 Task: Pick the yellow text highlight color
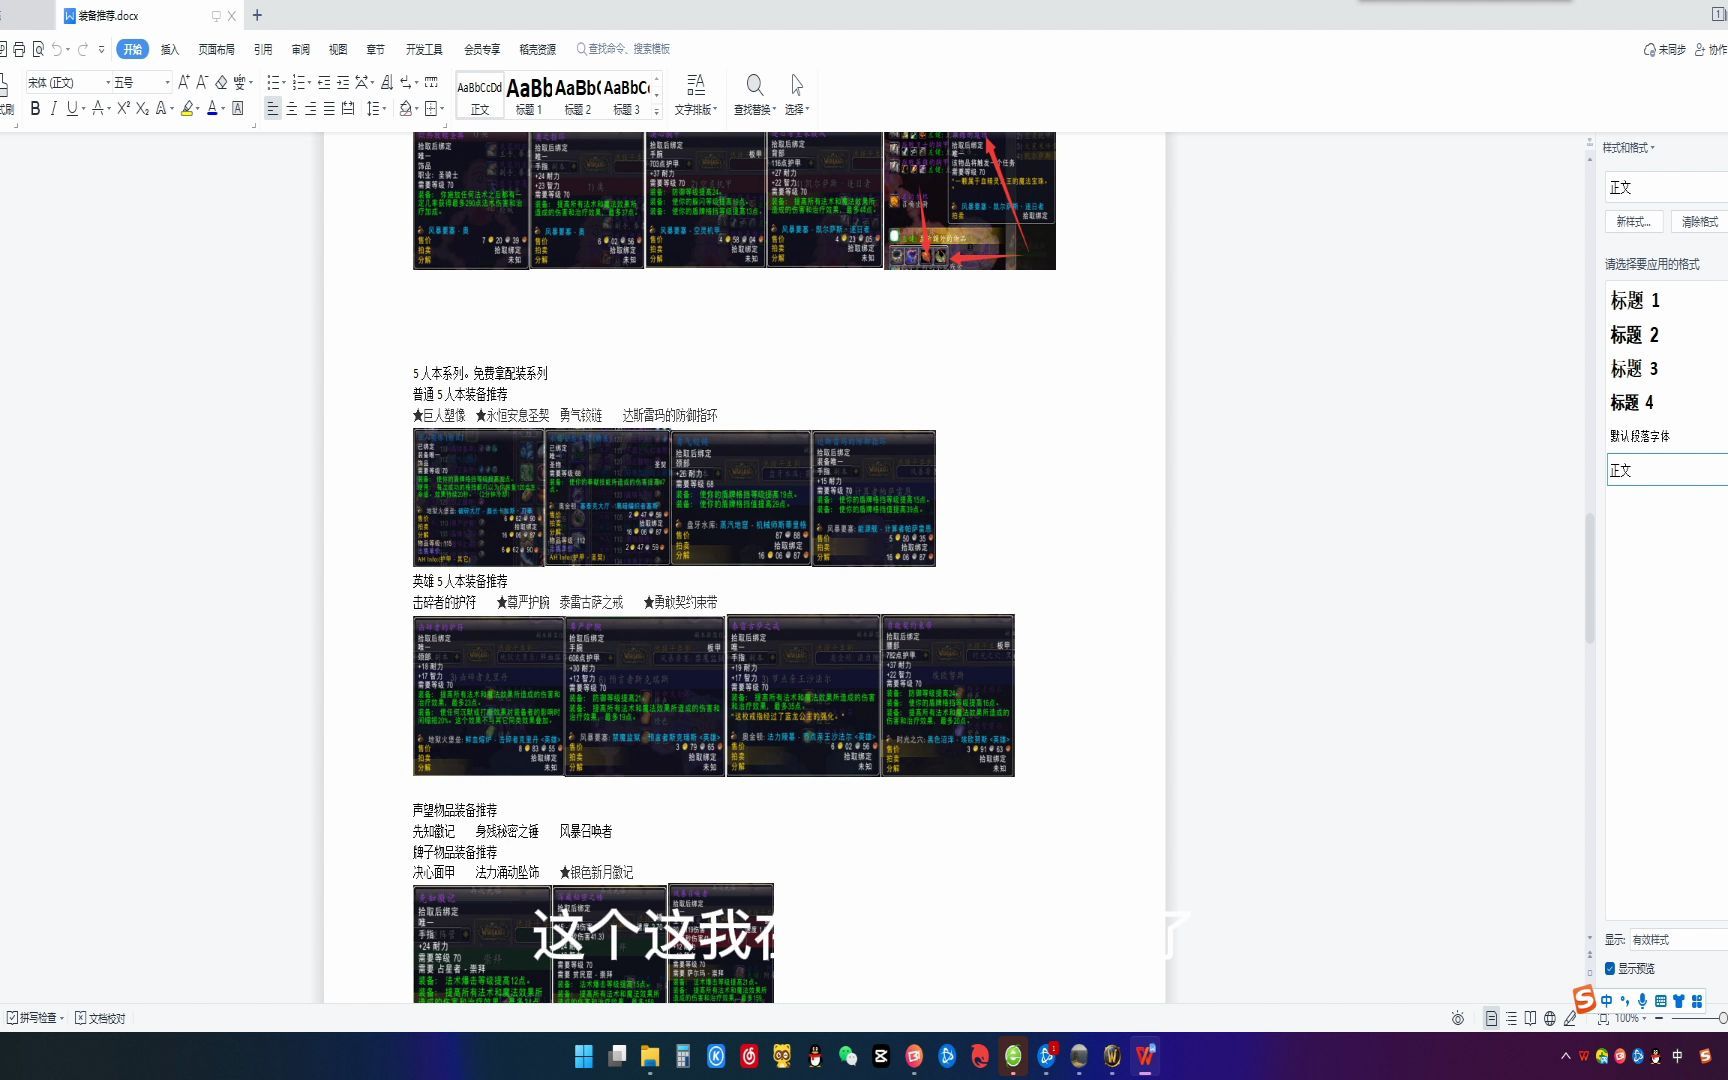click(x=187, y=108)
